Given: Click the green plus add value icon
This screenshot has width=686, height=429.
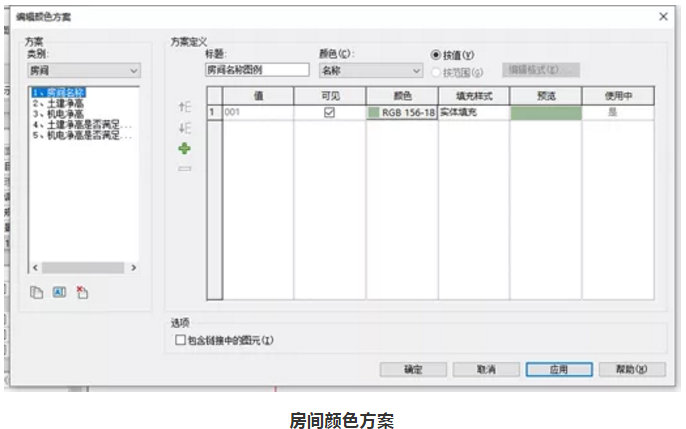Looking at the screenshot, I should click(184, 149).
